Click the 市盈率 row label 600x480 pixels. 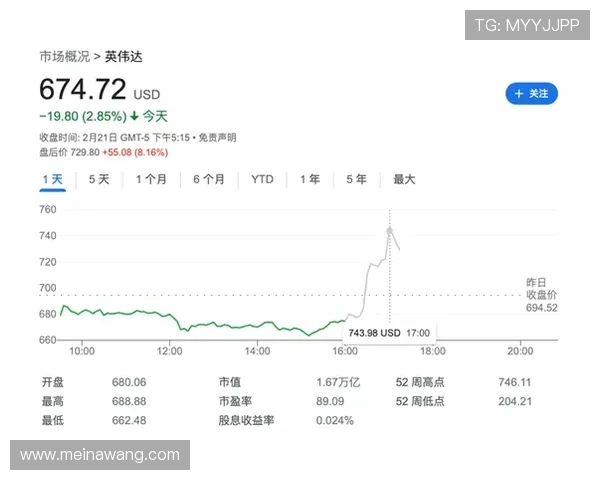(235, 401)
